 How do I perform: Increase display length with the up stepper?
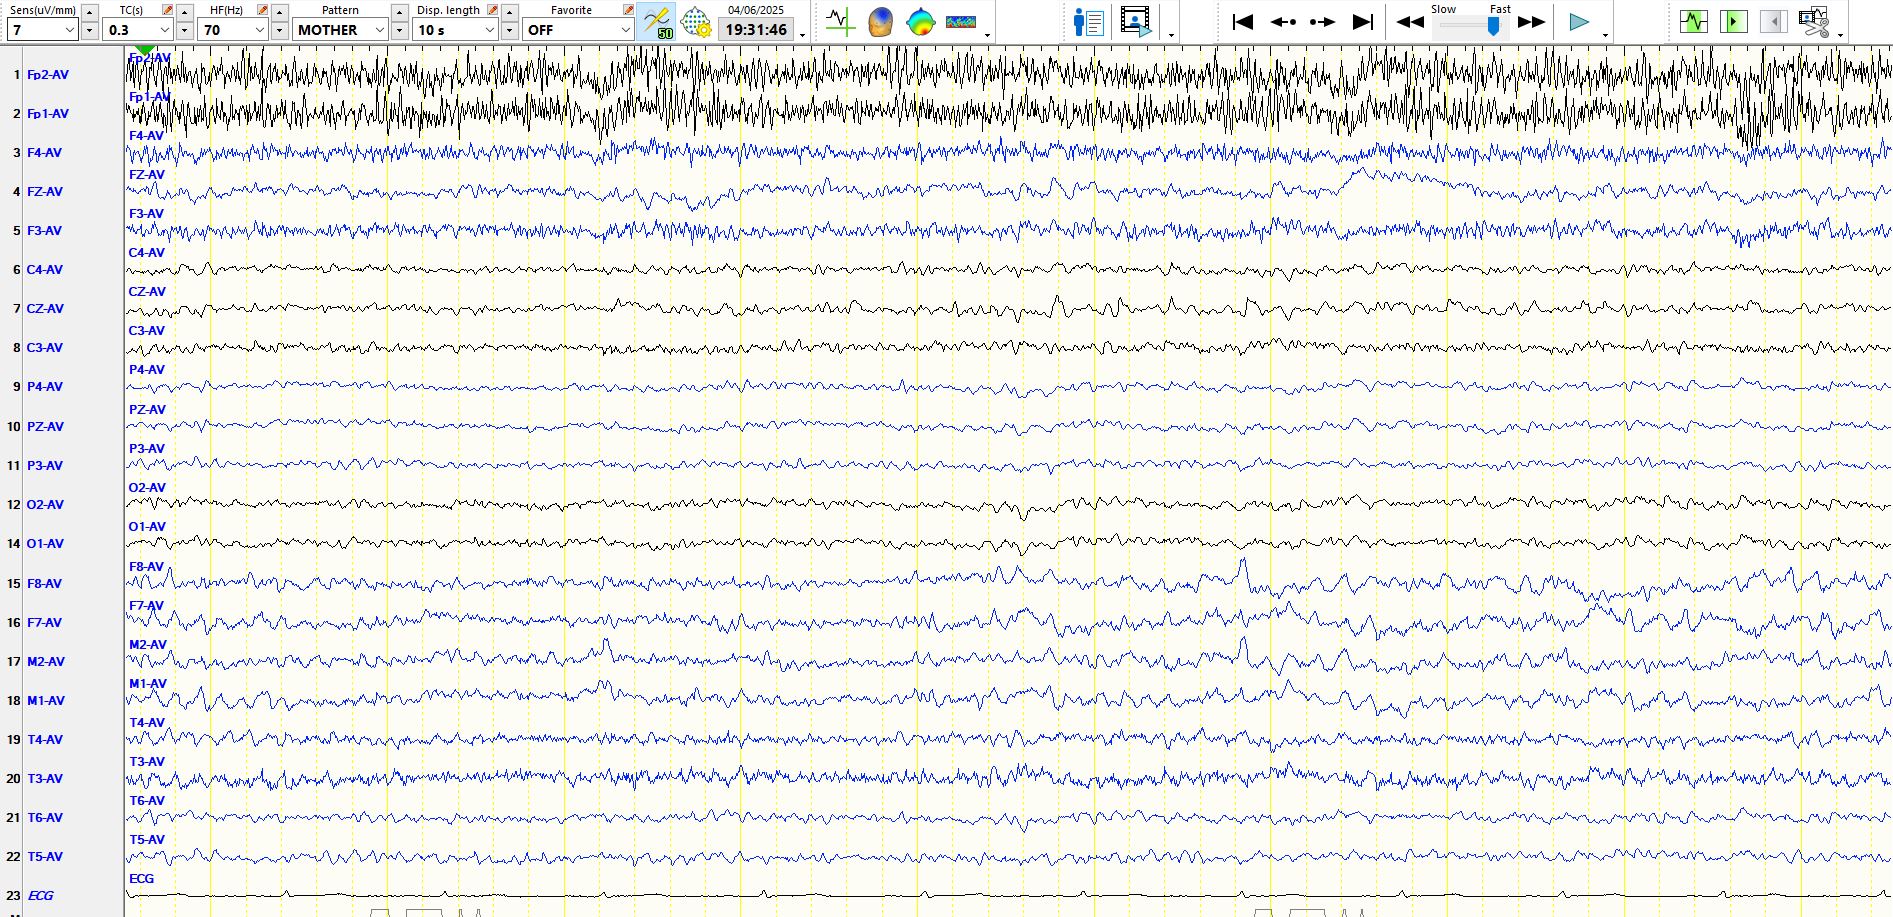pos(509,12)
